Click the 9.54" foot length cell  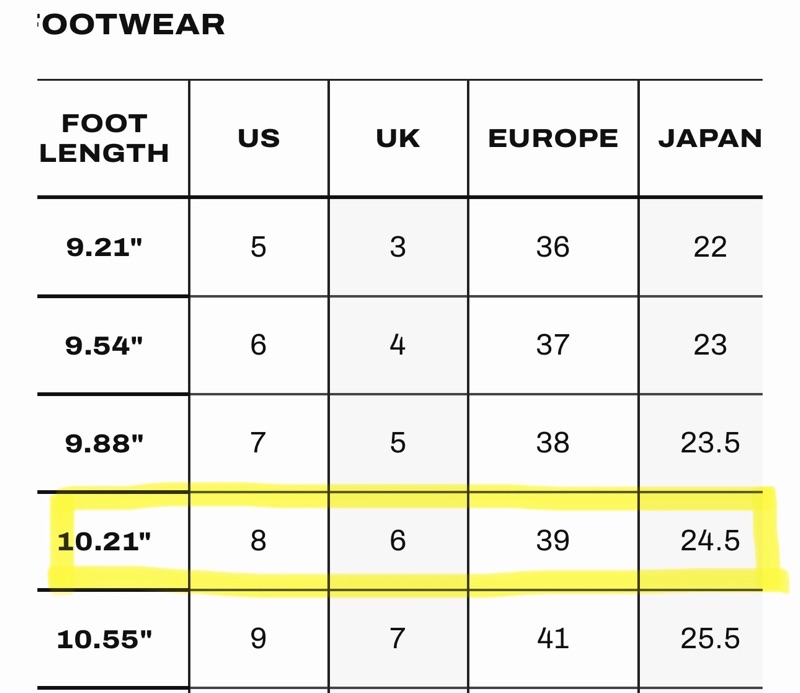pyautogui.click(x=104, y=345)
